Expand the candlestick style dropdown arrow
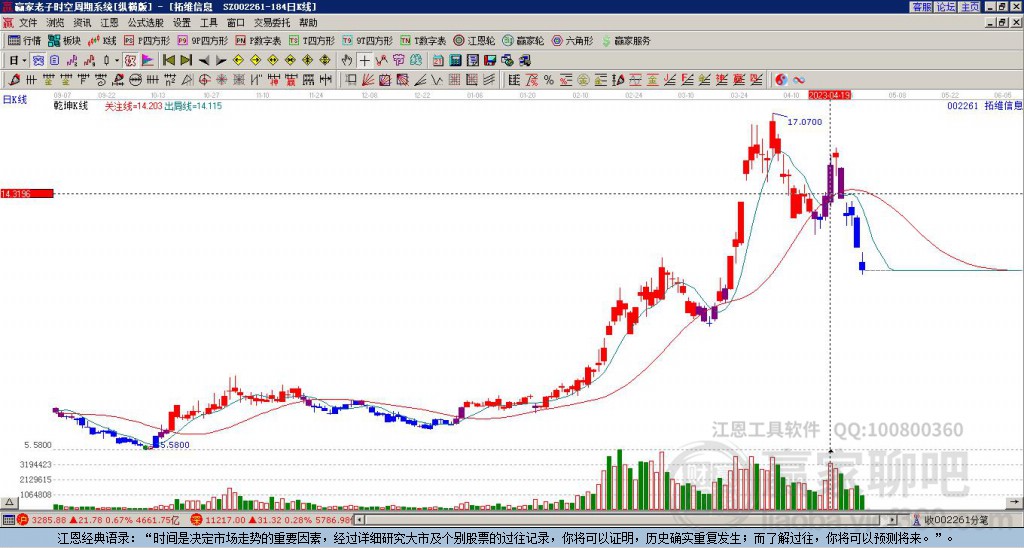1024x548 pixels. pyautogui.click(x=117, y=61)
